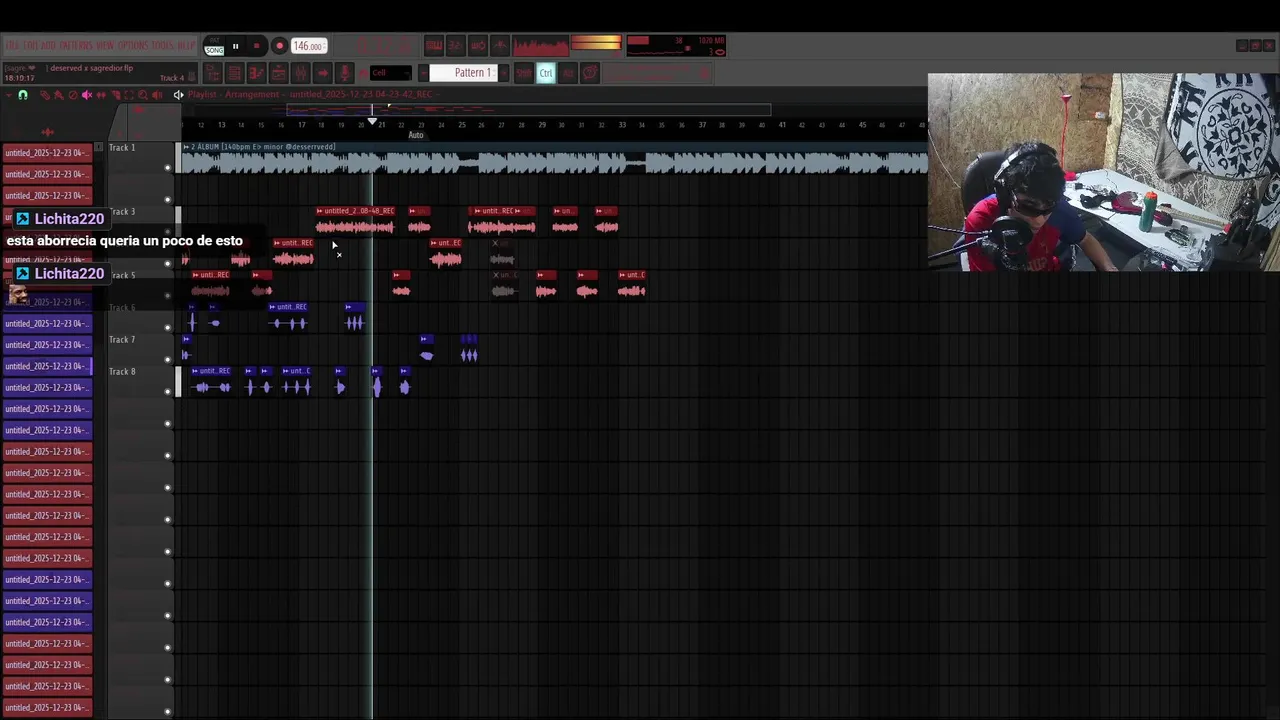Mute Track 7 via its dot
The image size is (1280, 720).
coord(168,360)
